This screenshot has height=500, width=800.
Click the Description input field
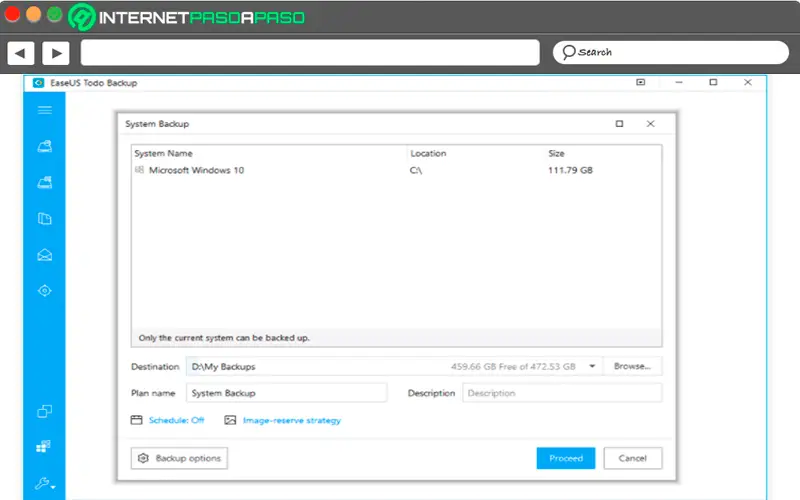pyautogui.click(x=562, y=393)
